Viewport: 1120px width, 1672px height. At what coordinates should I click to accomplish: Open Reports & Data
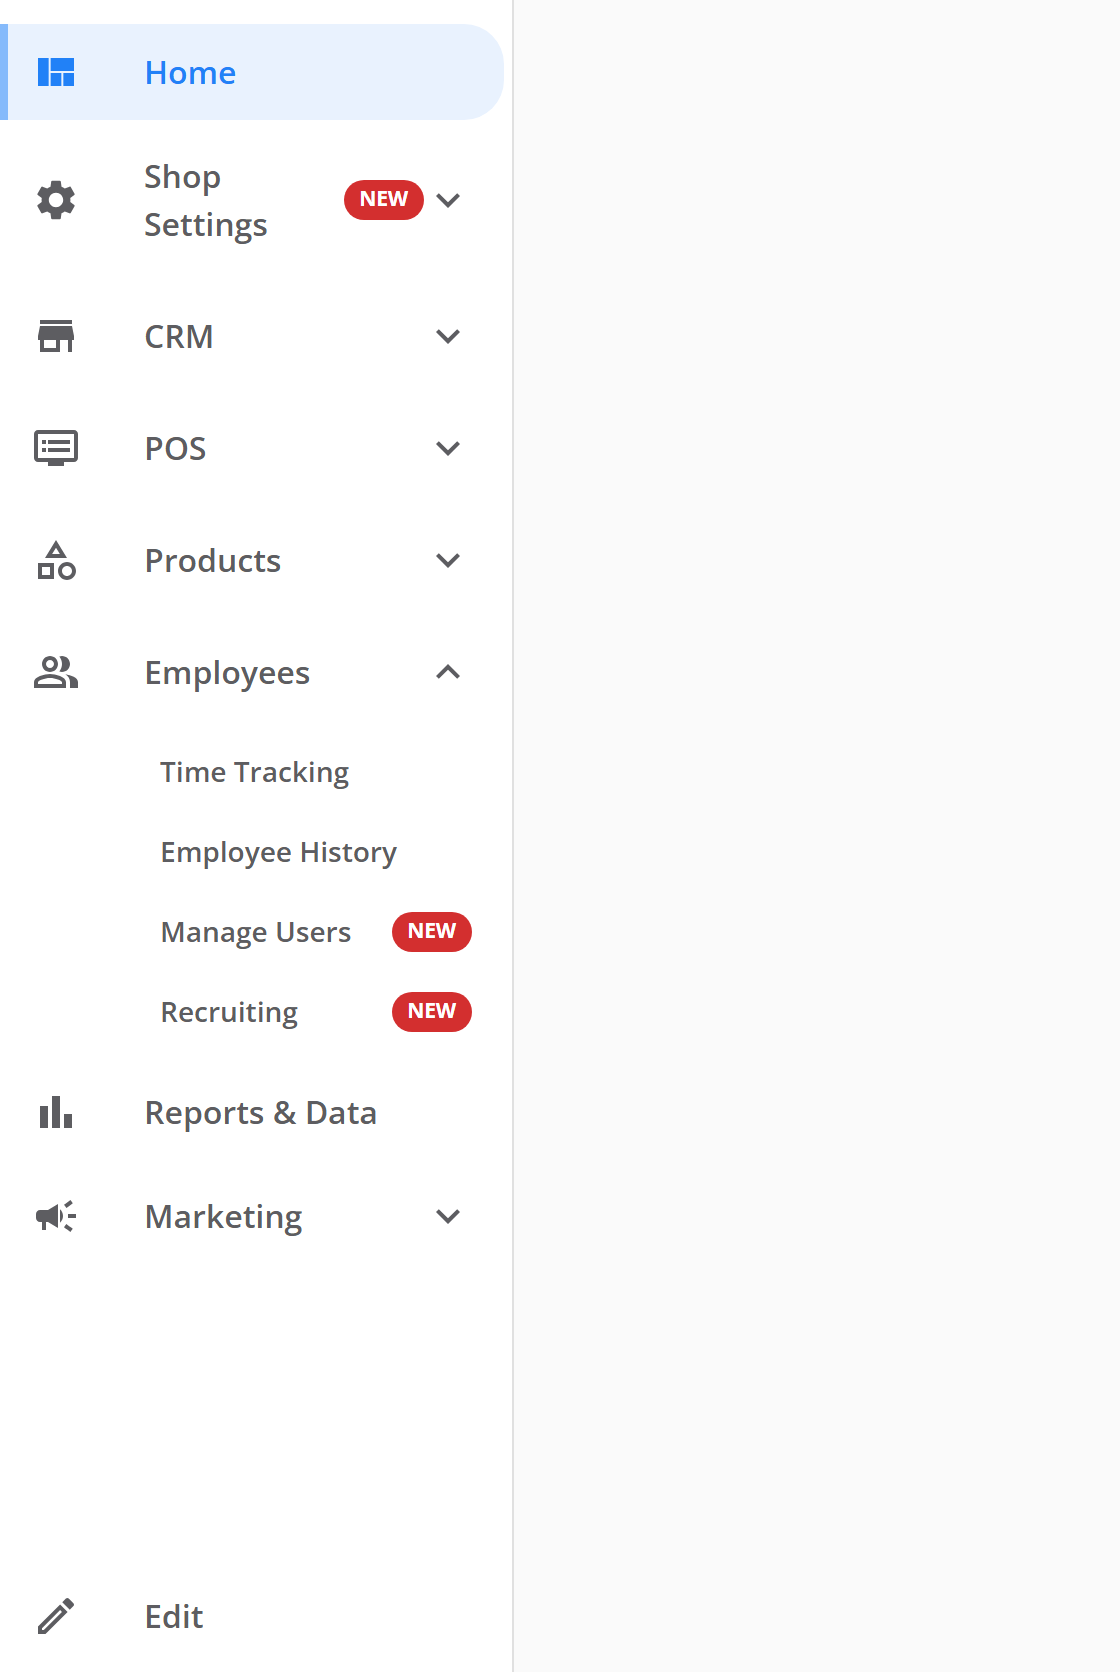[261, 1113]
